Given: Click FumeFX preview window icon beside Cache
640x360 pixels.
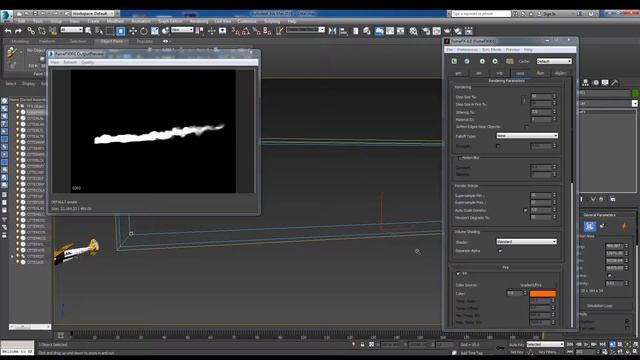Looking at the screenshot, I should click(509, 61).
